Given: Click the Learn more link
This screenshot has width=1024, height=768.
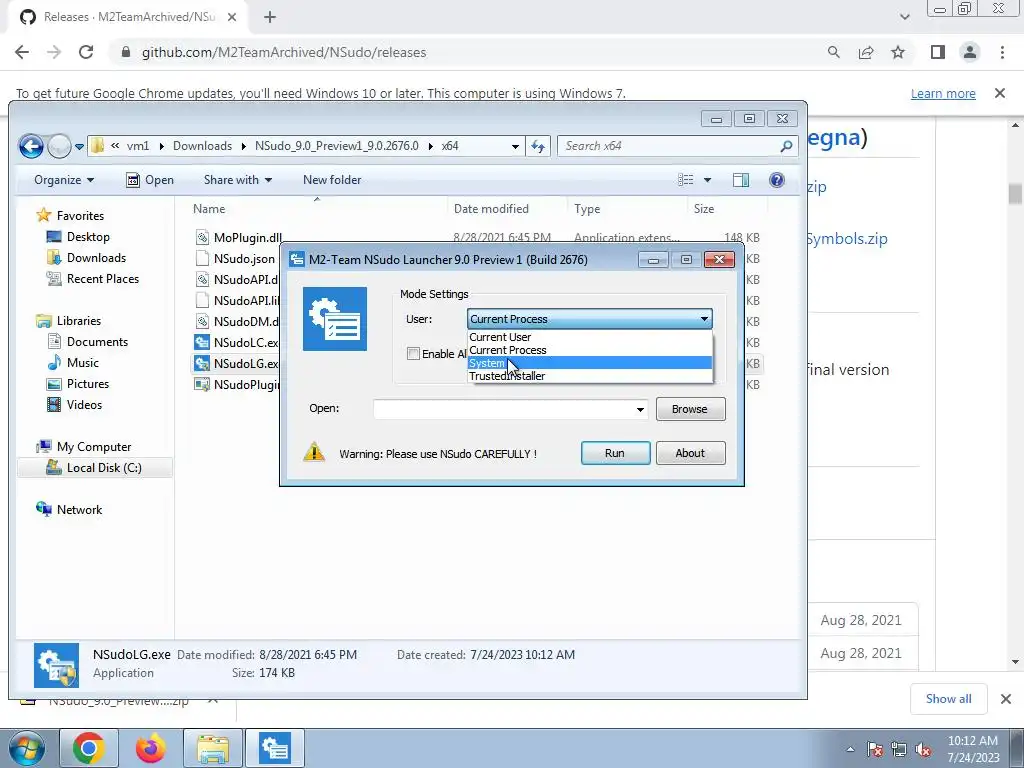Looking at the screenshot, I should coord(943,93).
